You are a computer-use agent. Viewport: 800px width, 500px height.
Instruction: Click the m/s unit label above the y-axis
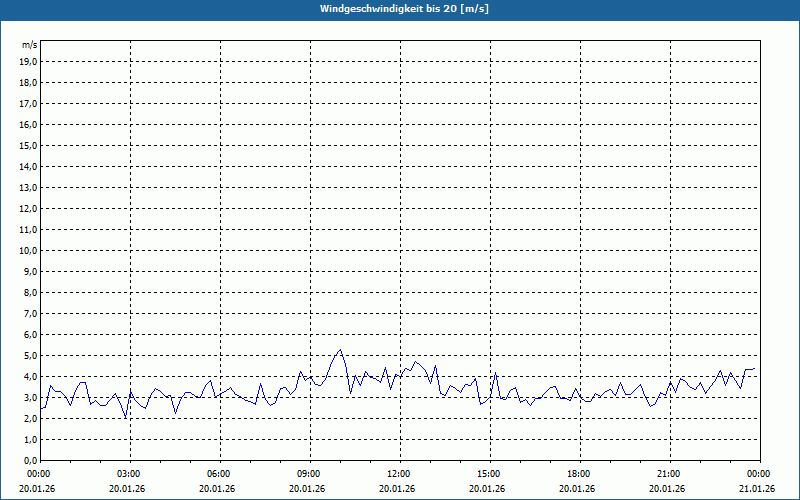pos(29,45)
